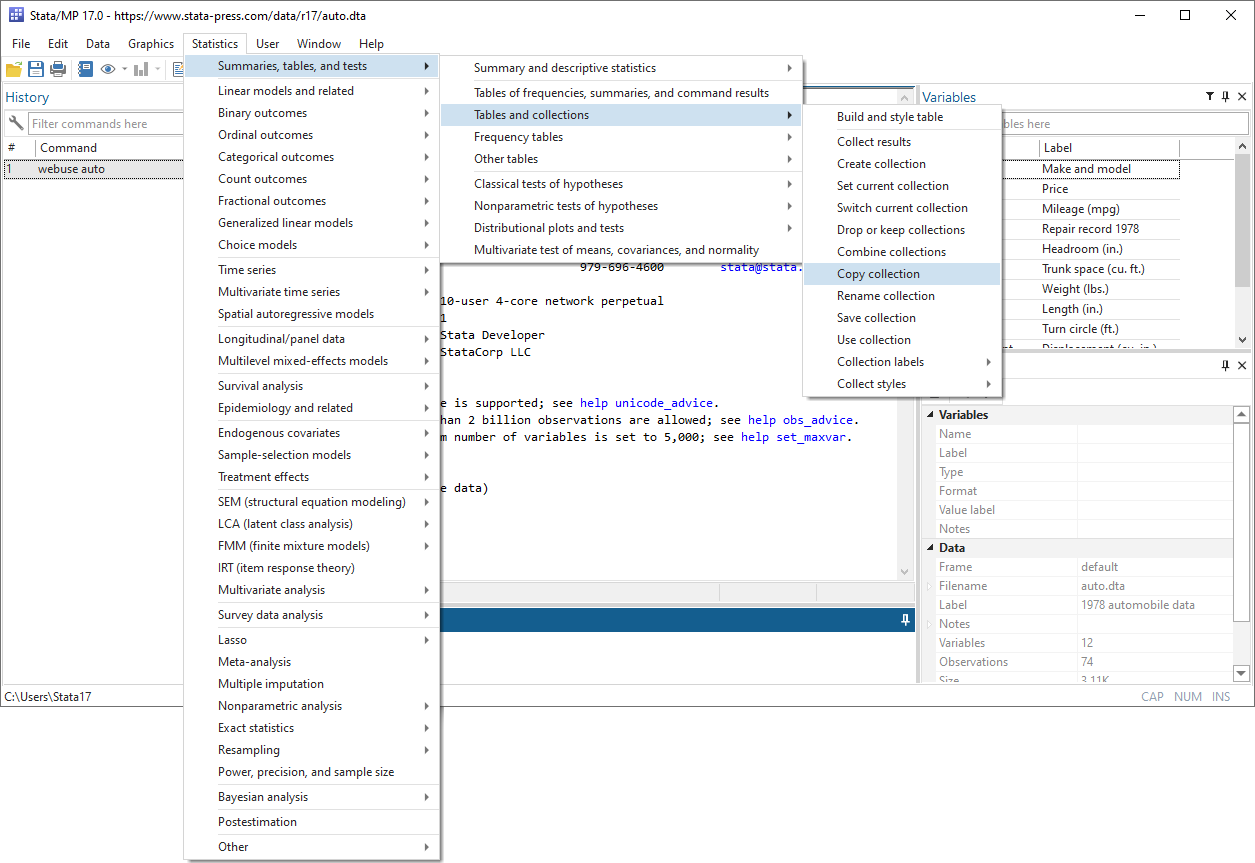Launch the Do-file Editor icon

click(x=179, y=68)
